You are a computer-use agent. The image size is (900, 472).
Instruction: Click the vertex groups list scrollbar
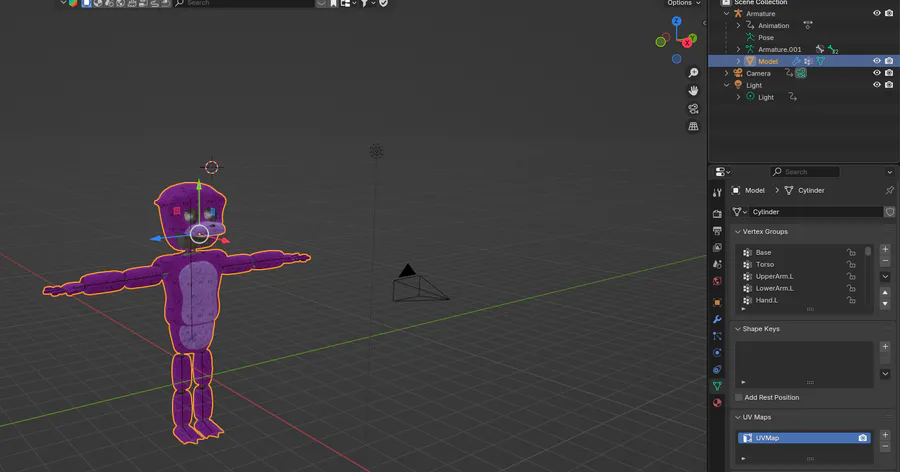pyautogui.click(x=868, y=251)
